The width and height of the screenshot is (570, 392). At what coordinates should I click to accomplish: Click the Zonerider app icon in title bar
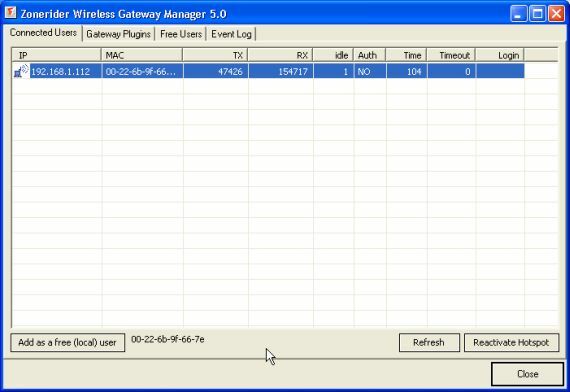point(11,13)
